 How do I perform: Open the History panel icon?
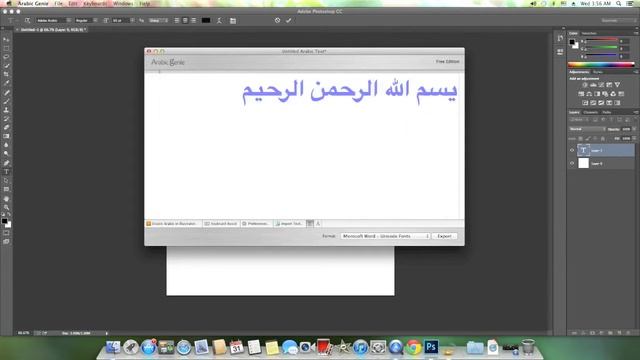[x=560, y=38]
